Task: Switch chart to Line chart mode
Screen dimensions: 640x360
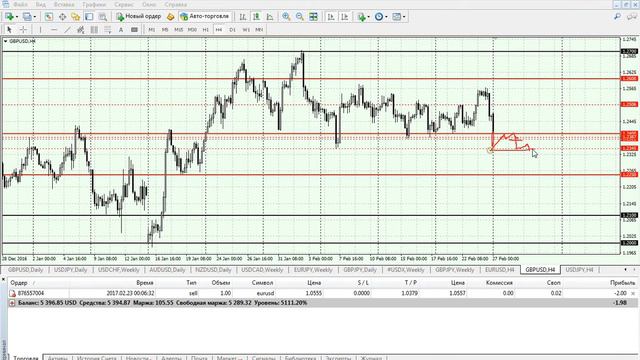Action: point(270,17)
